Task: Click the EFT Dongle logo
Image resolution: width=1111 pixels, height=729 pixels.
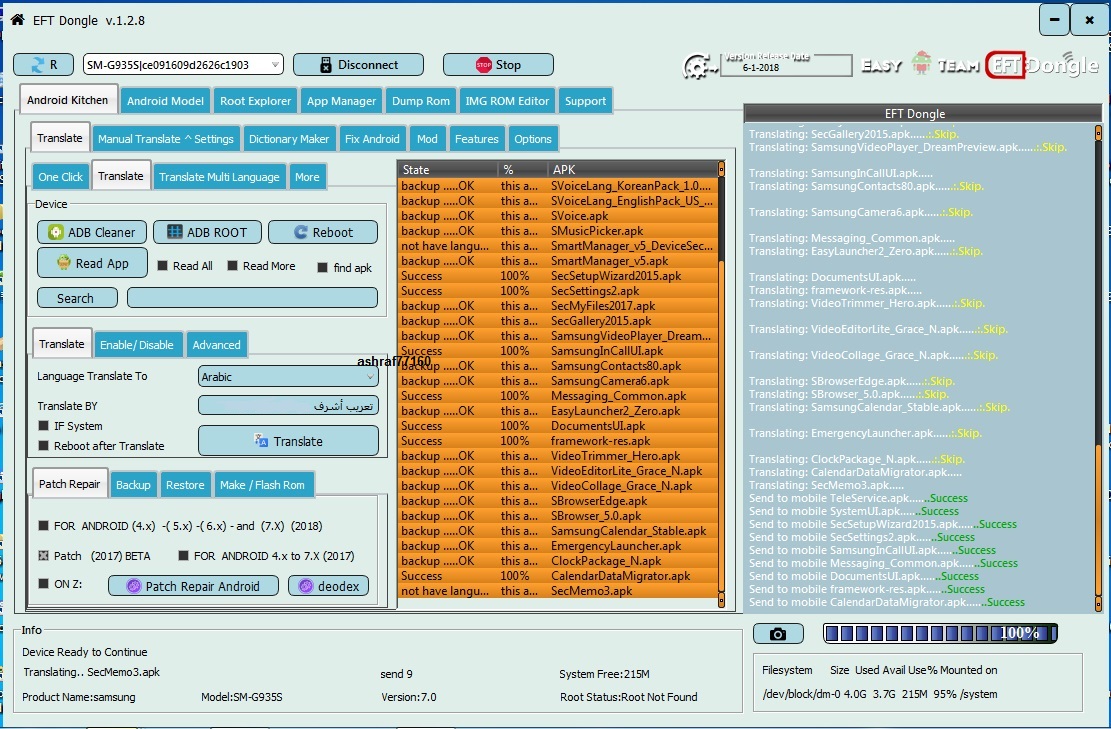Action: (x=1042, y=65)
